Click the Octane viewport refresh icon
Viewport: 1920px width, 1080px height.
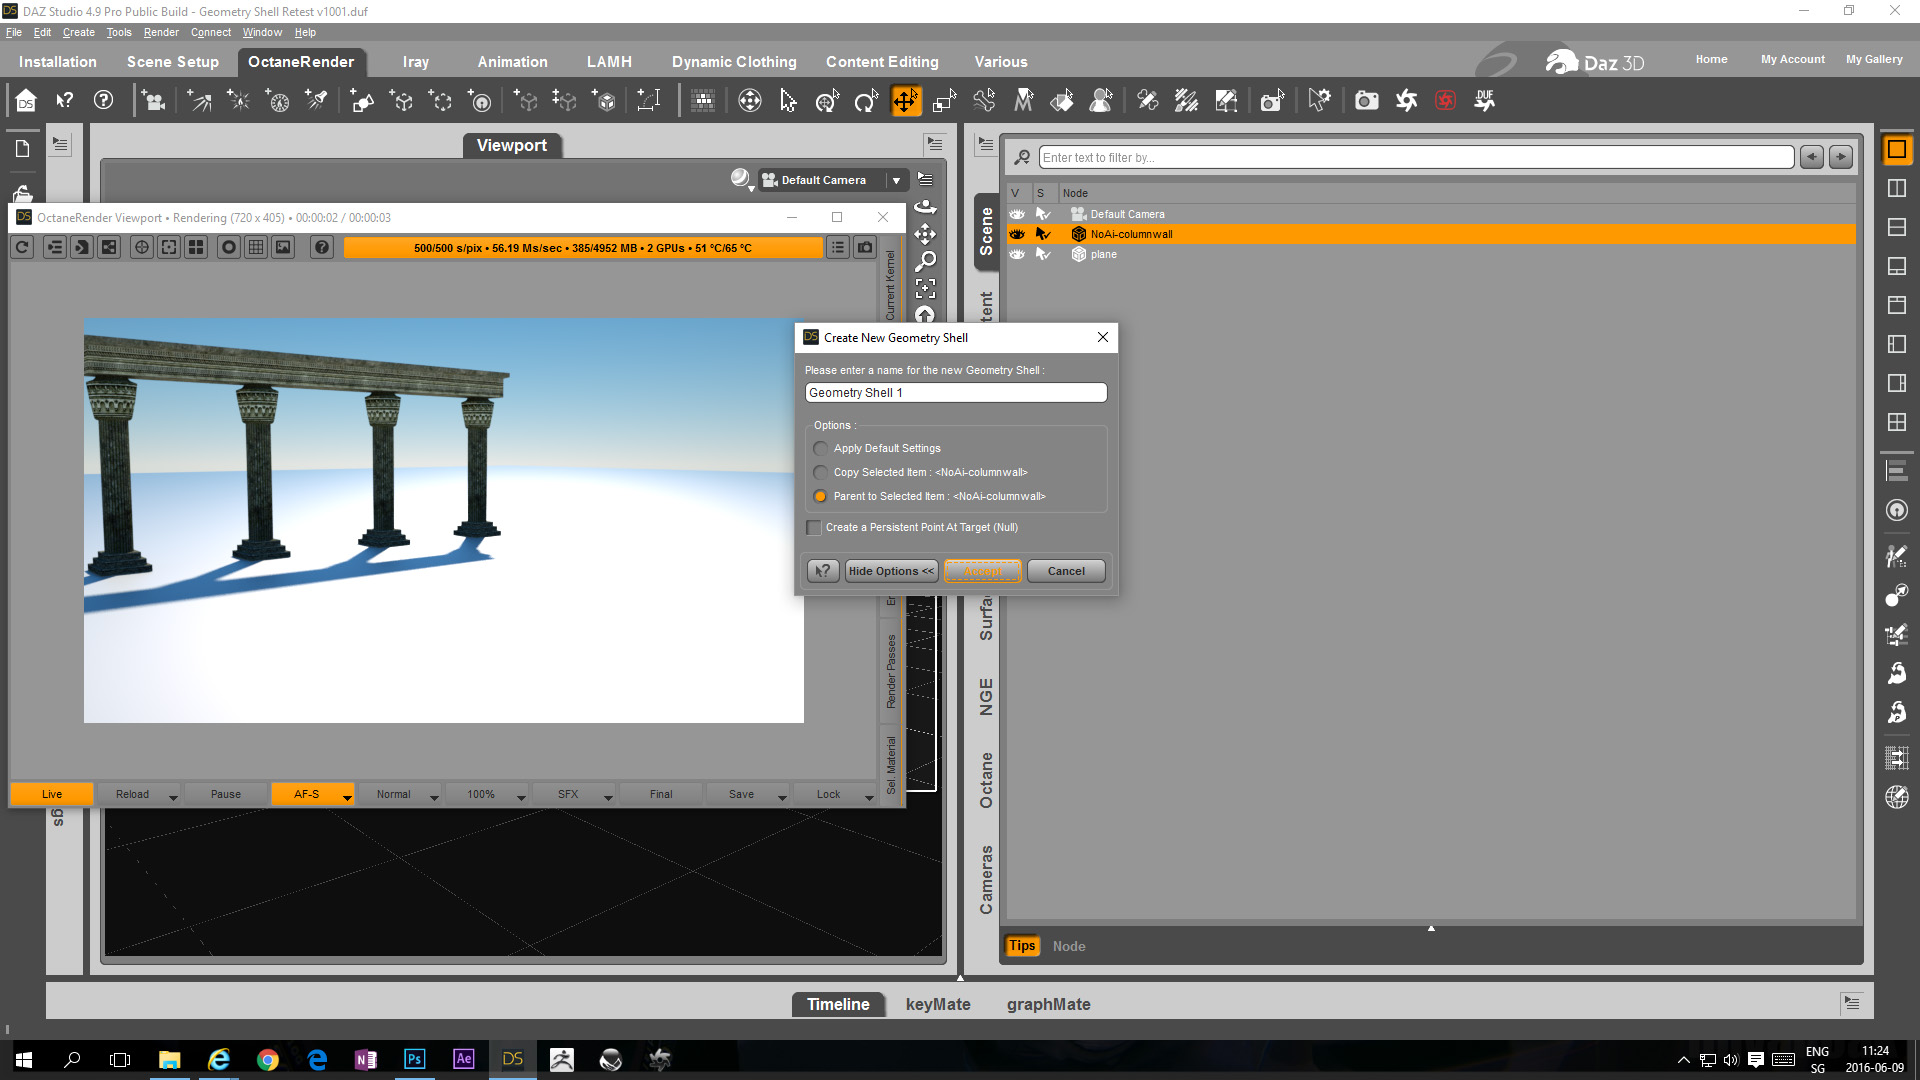click(22, 247)
